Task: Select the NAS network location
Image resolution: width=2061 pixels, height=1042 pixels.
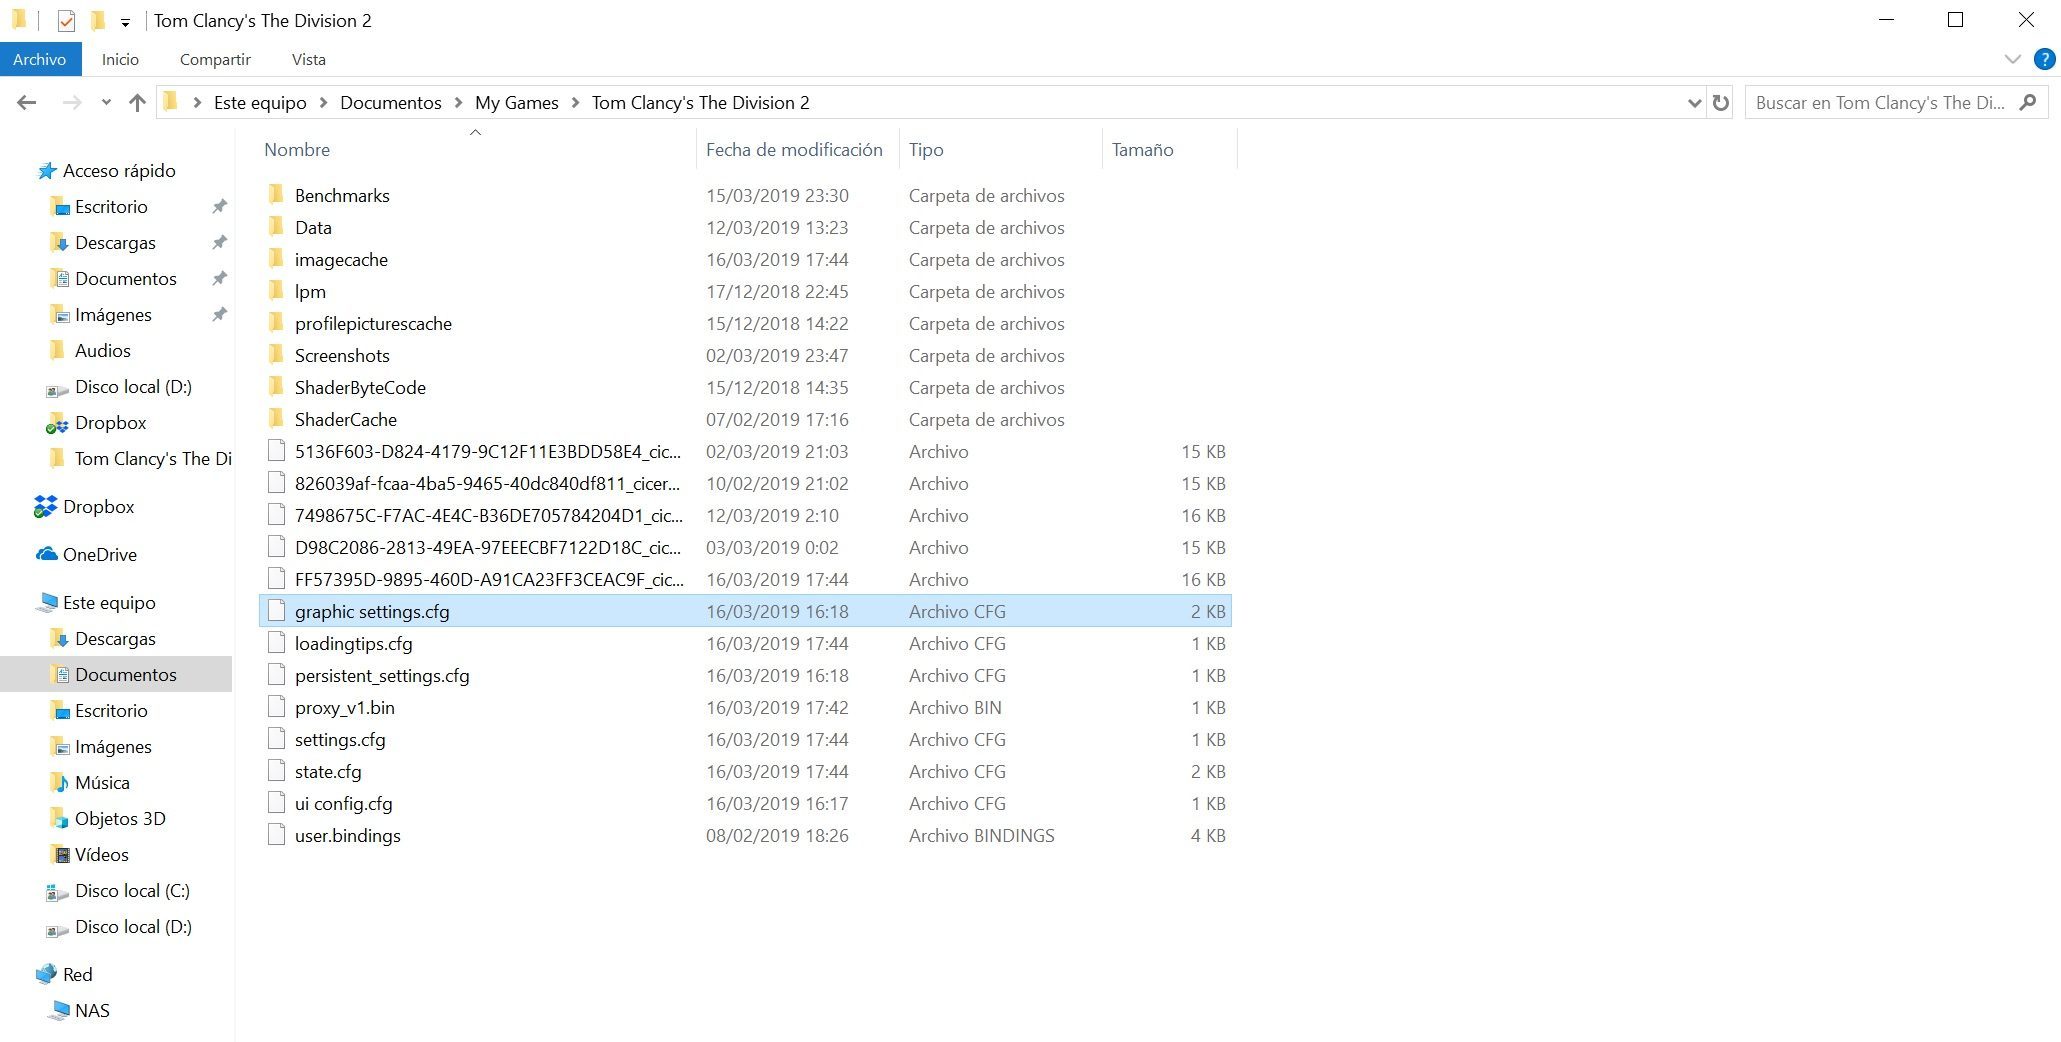Action: (x=92, y=1011)
